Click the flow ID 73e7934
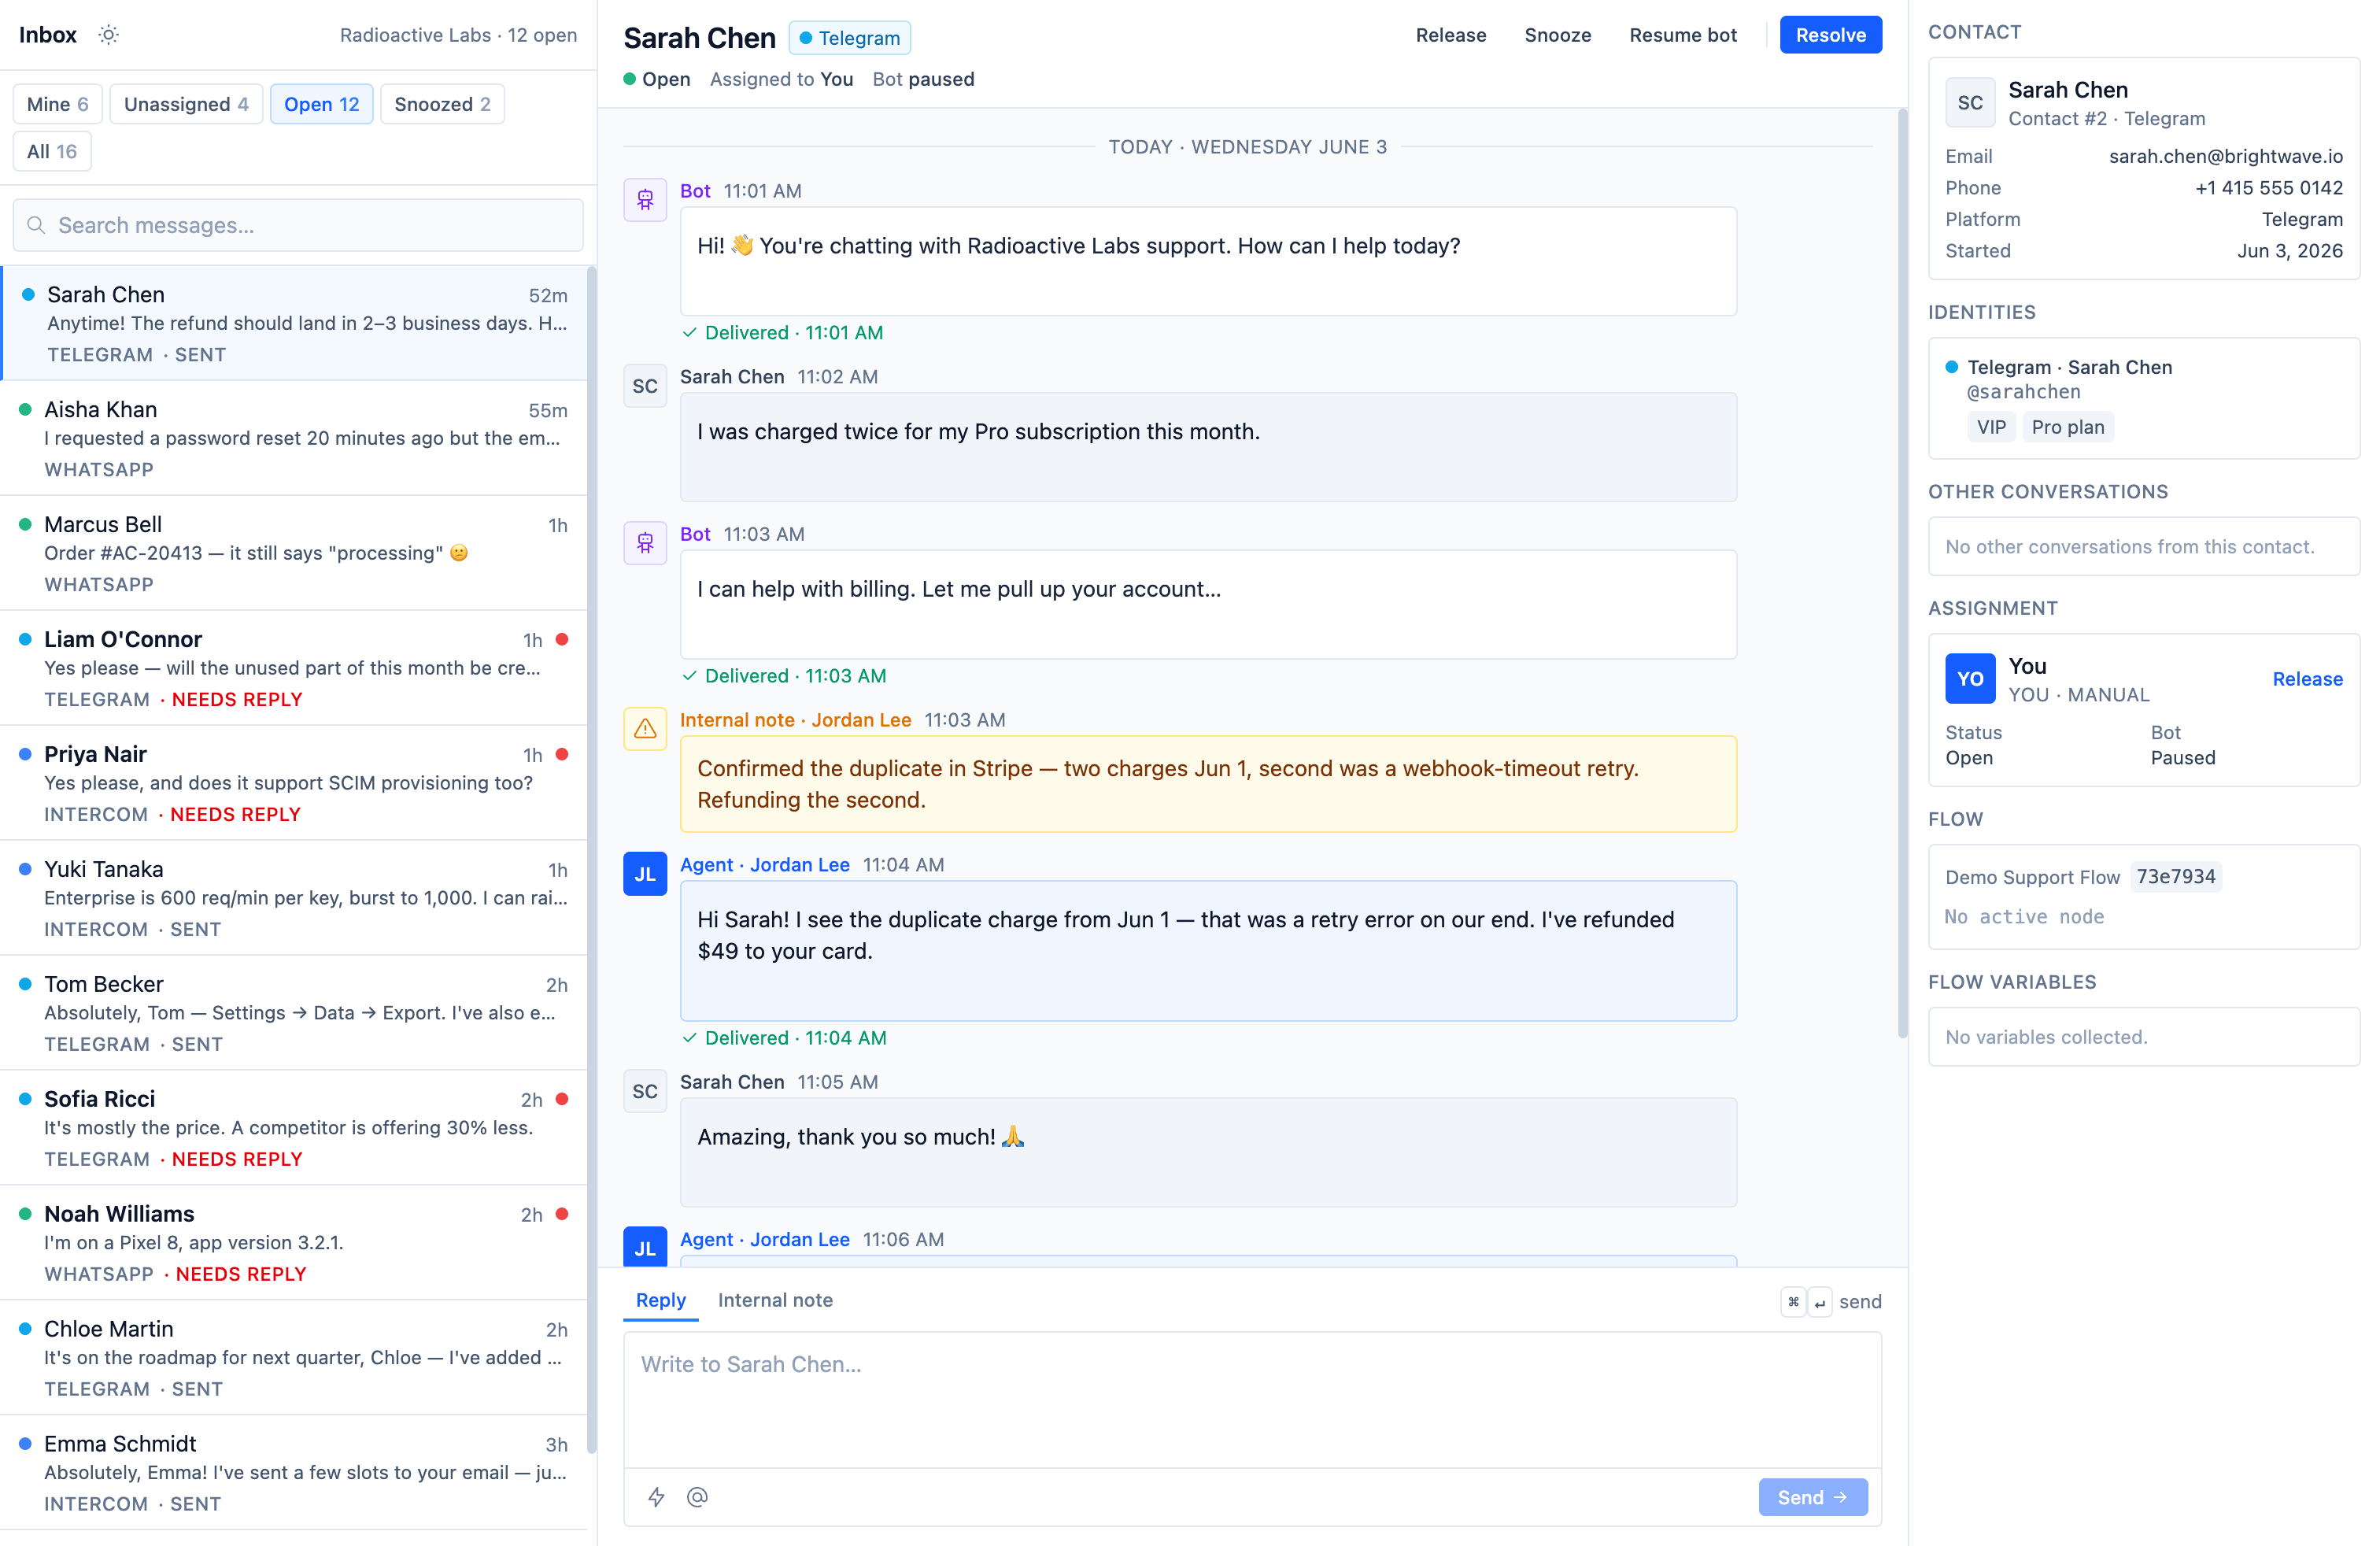2380x1546 pixels. (2176, 877)
